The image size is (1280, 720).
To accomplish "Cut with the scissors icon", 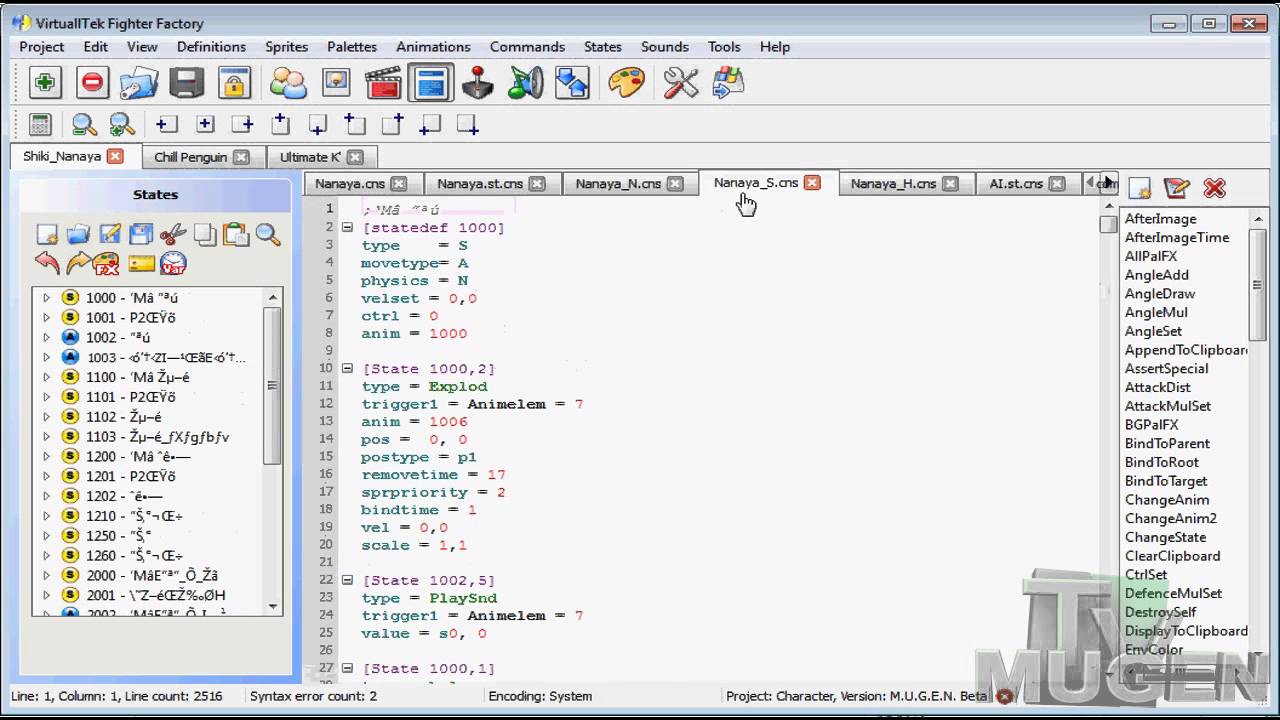I will [173, 235].
